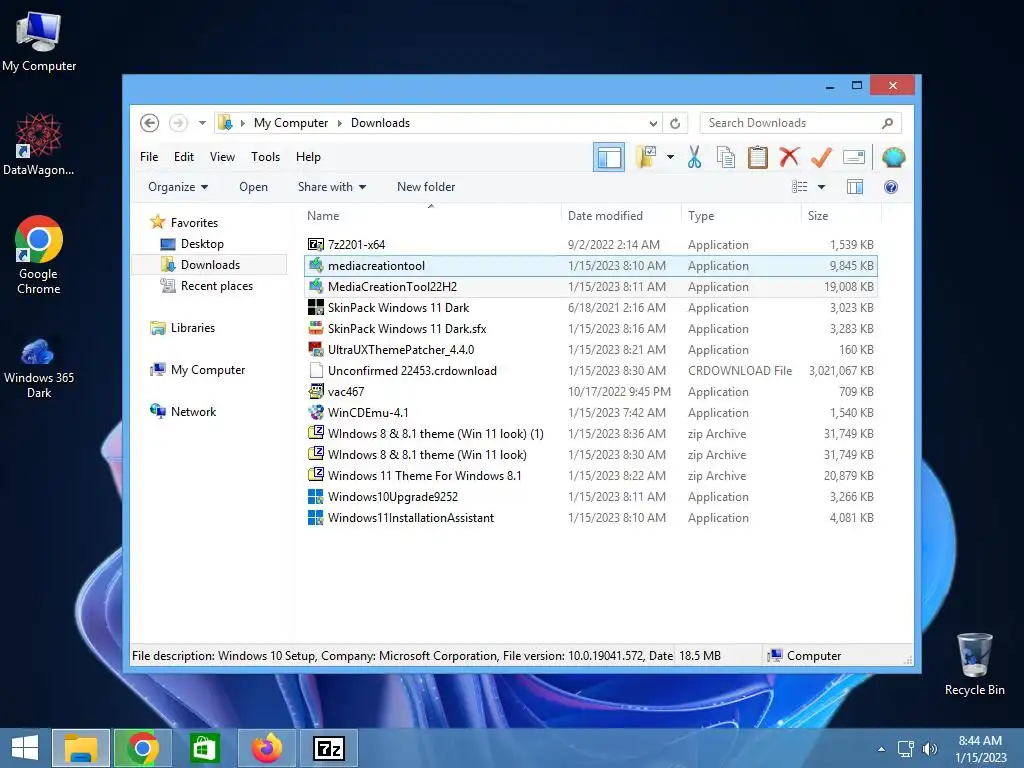This screenshot has width=1024, height=768.
Task: Click the orange checkmark Properties icon
Action: [x=822, y=157]
